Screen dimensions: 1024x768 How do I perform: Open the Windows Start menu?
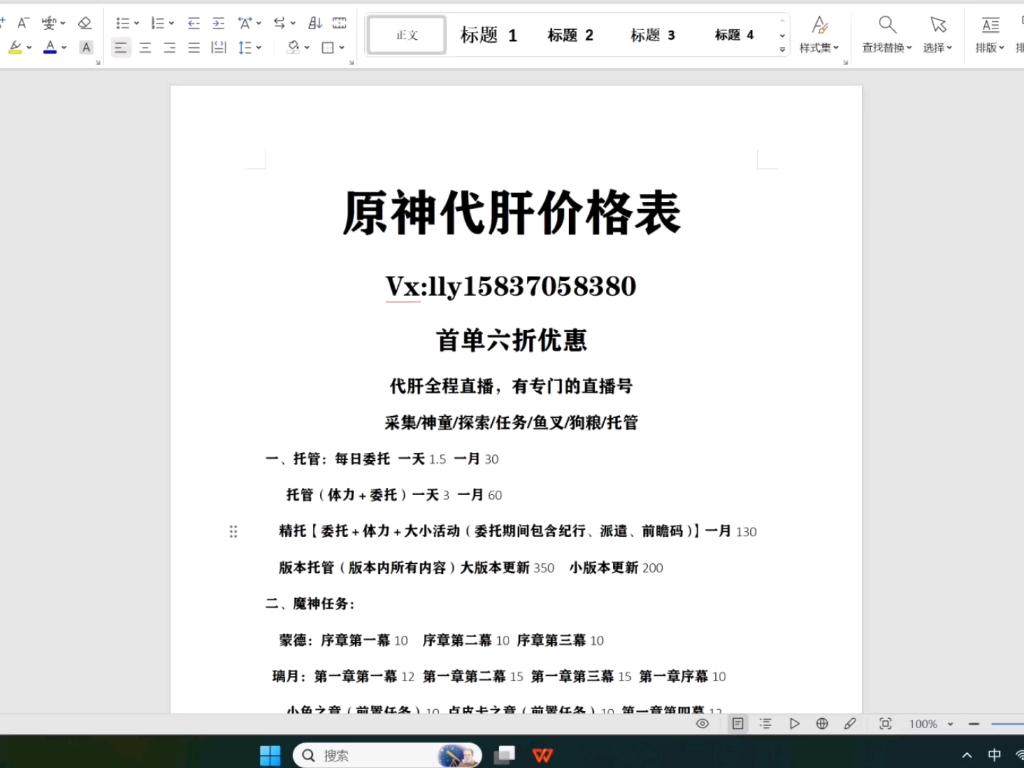pyautogui.click(x=270, y=756)
